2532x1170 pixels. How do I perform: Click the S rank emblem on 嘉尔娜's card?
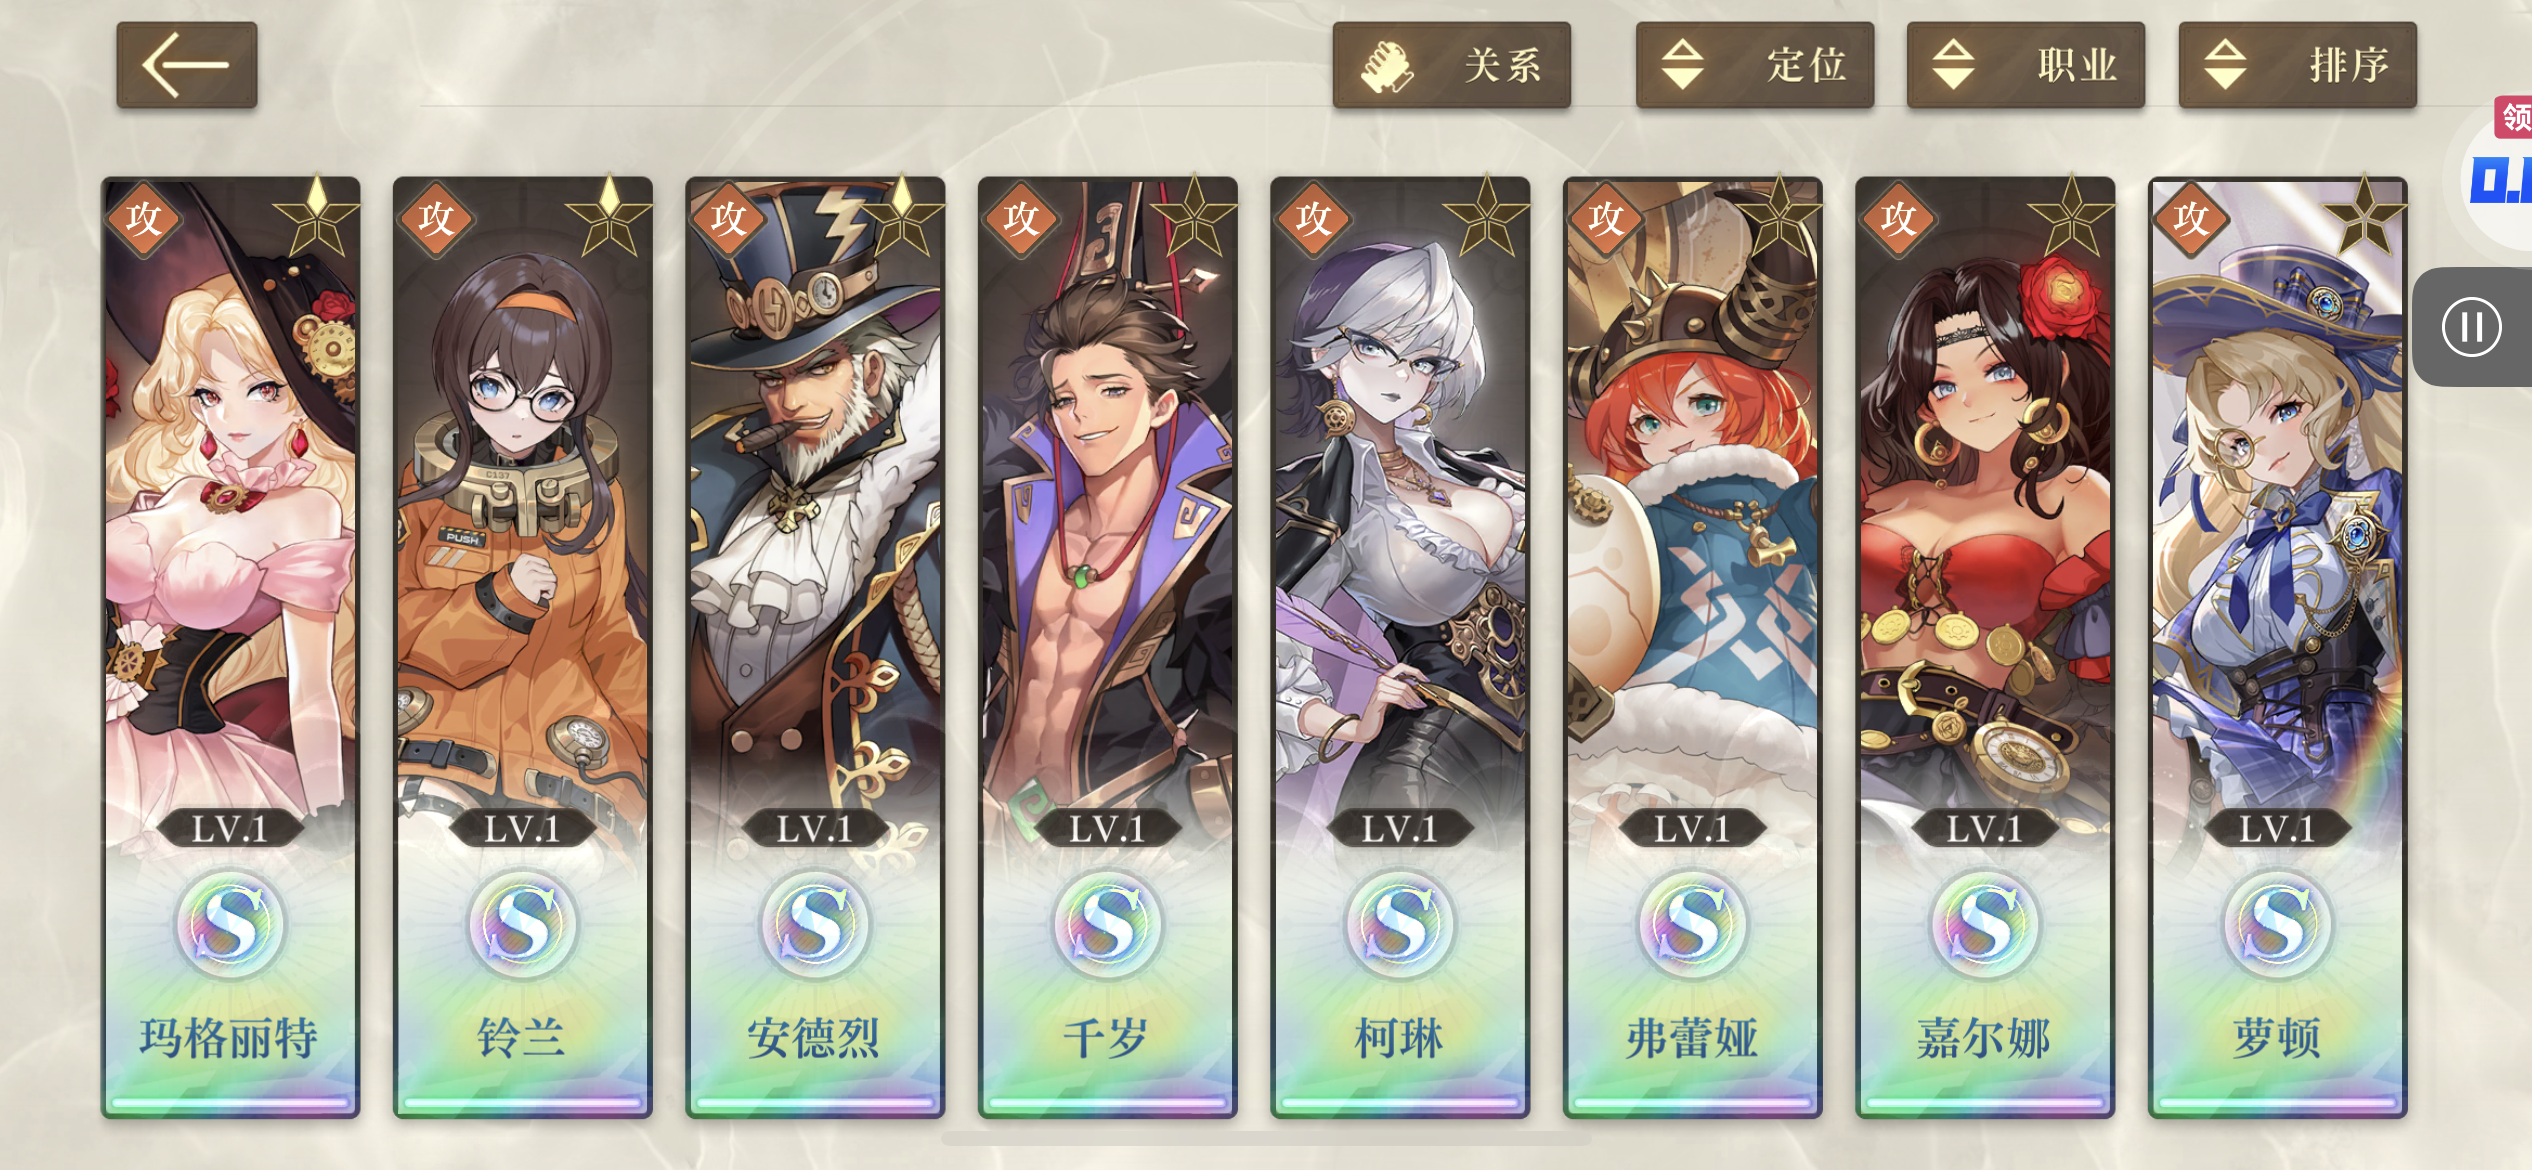point(1984,925)
